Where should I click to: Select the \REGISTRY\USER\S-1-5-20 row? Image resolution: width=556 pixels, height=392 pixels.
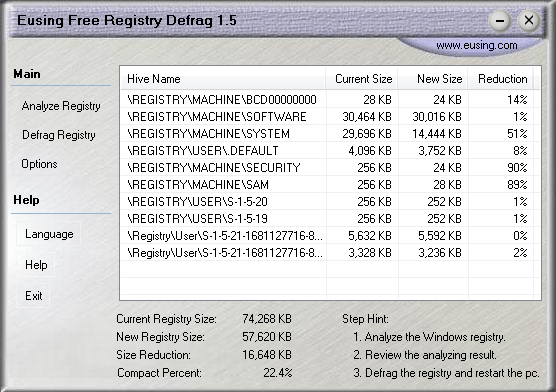(327, 201)
